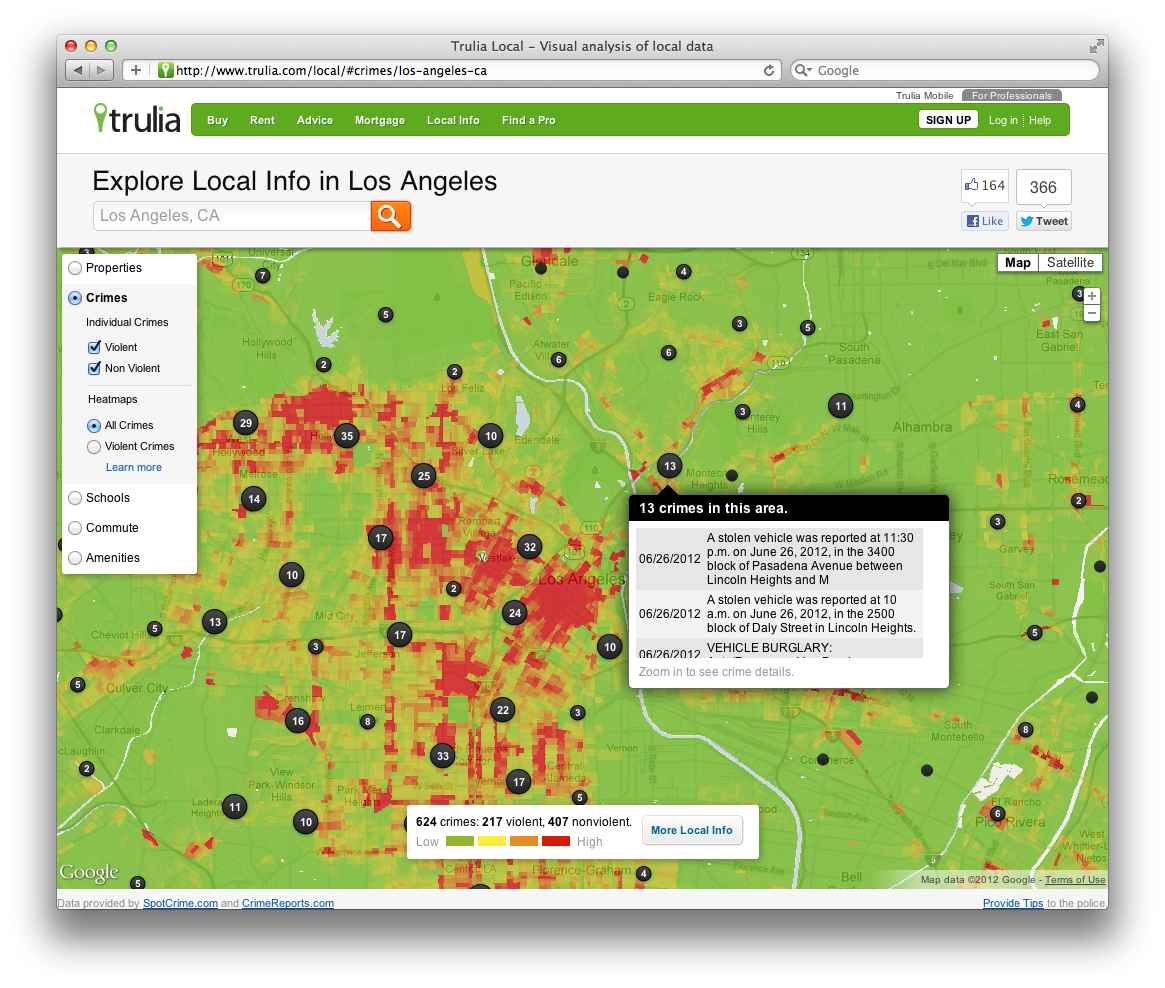
Task: Click the selected crime marker 13 above popup
Action: tap(669, 467)
